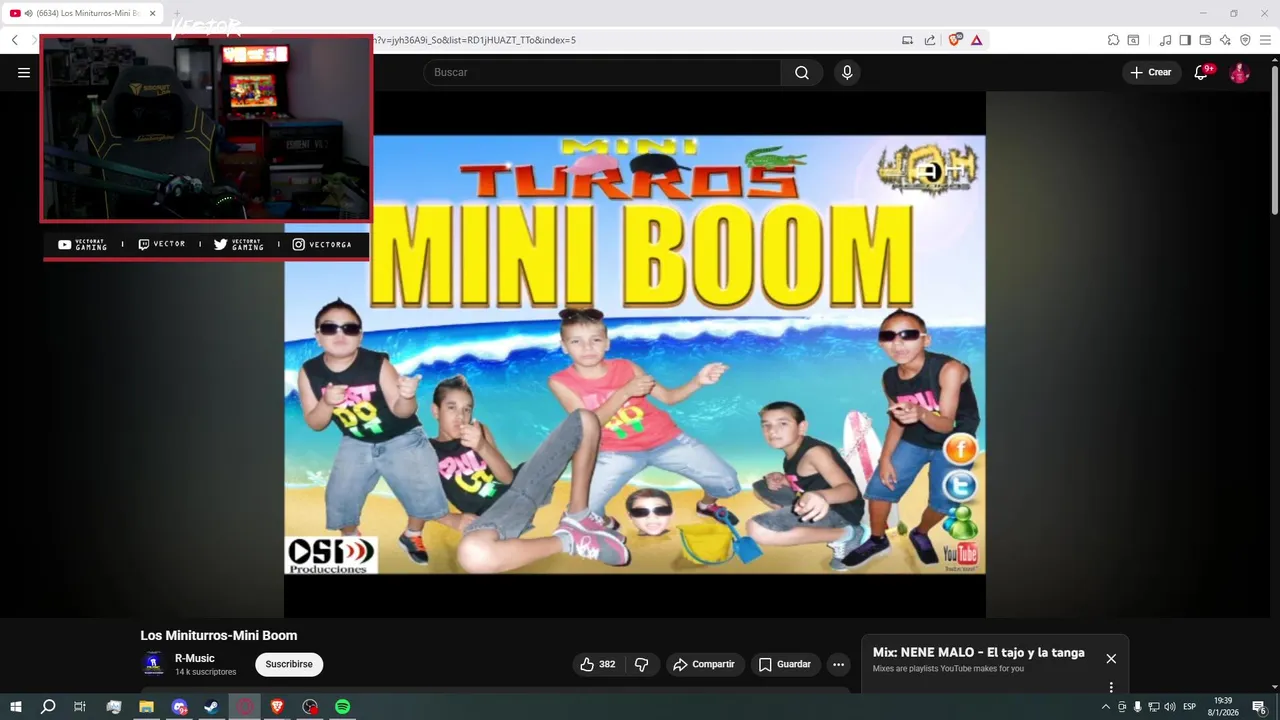Click the Mix: NENE MALO playlist title

pyautogui.click(x=978, y=652)
